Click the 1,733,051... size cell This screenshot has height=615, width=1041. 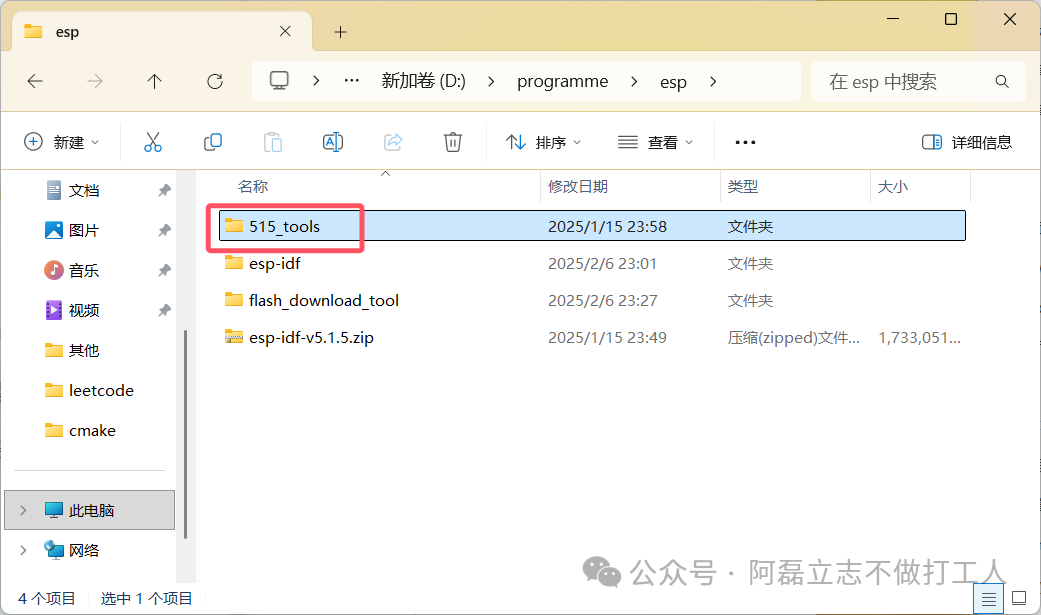tap(920, 337)
